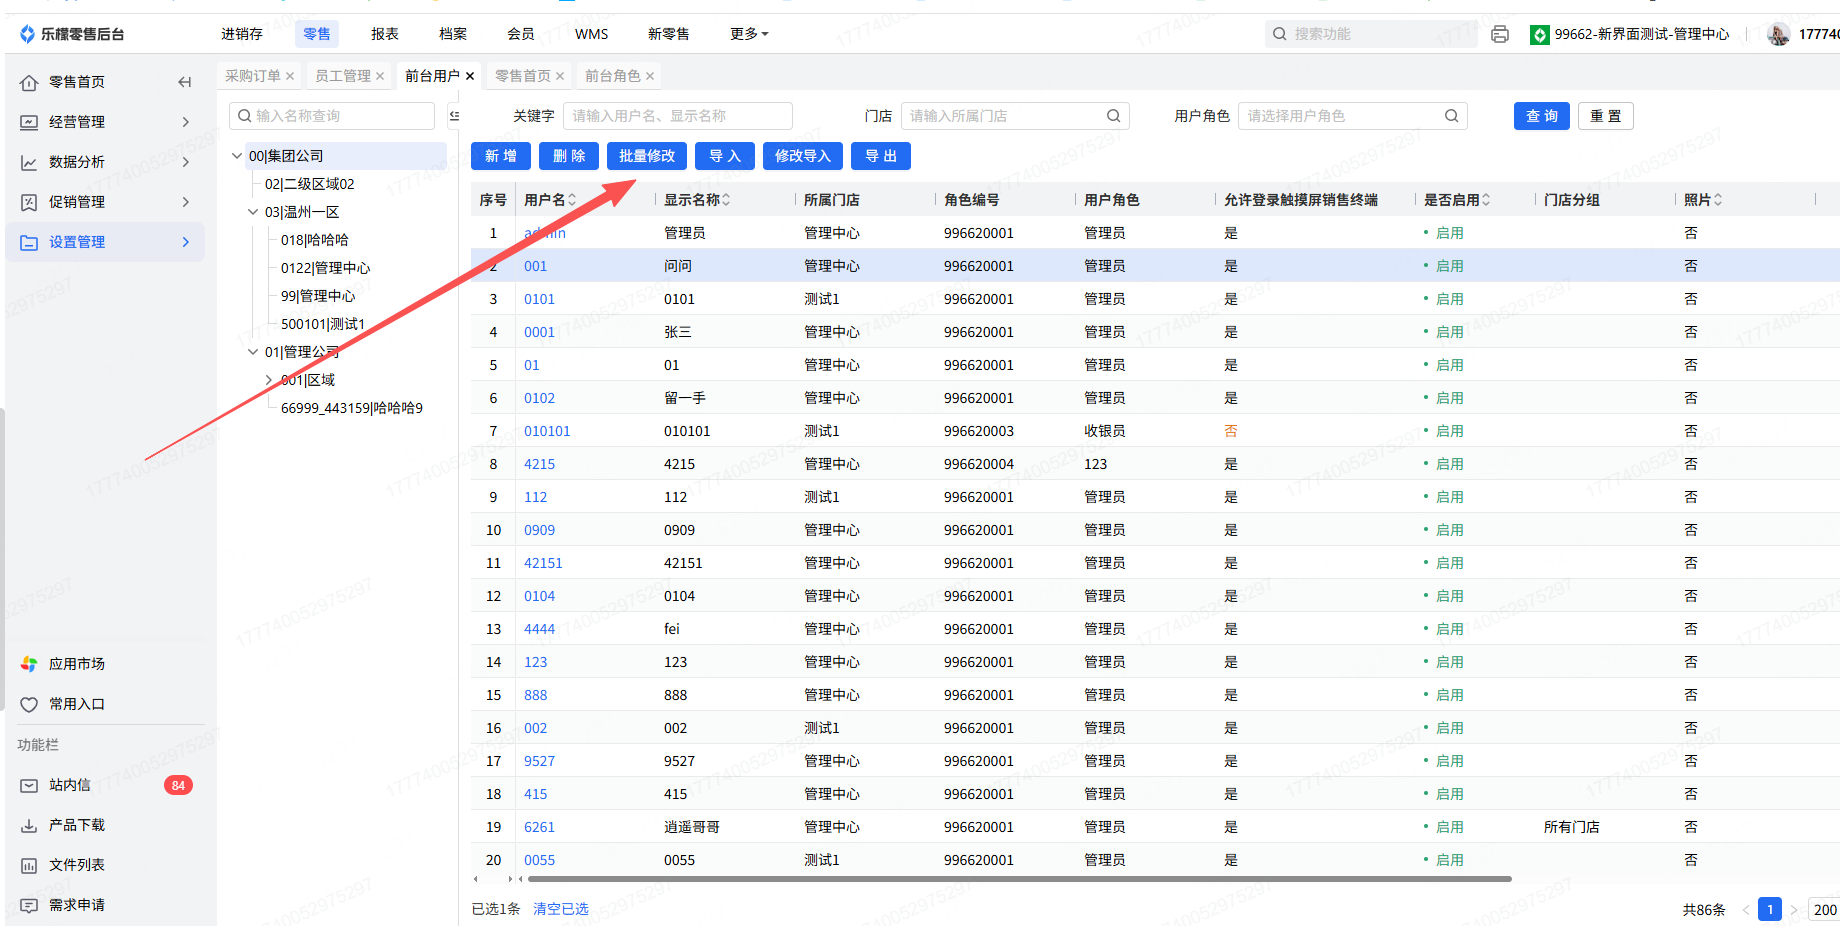Open 应用市场 from the sidebar
Viewport: 1840px width, 926px height.
click(76, 664)
